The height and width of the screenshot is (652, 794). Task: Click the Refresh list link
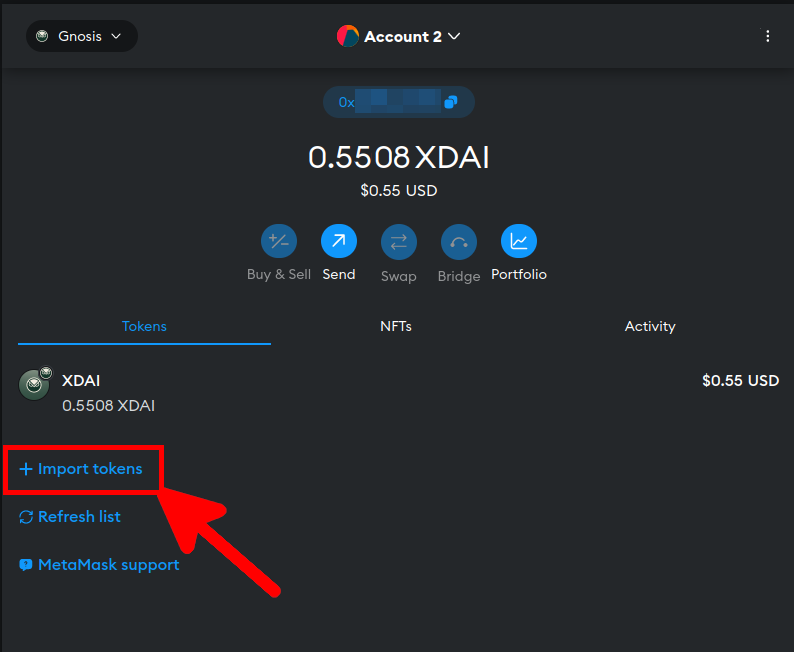pyautogui.click(x=70, y=517)
